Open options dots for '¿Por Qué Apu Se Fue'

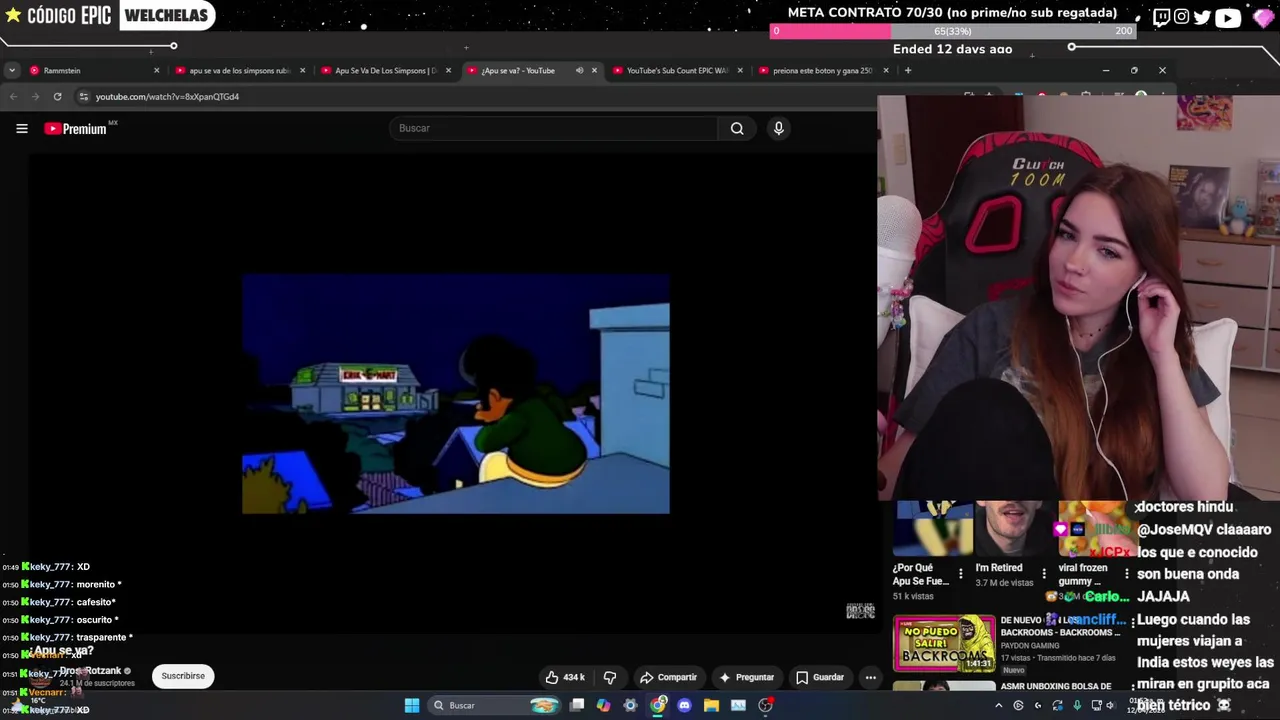pos(961,574)
